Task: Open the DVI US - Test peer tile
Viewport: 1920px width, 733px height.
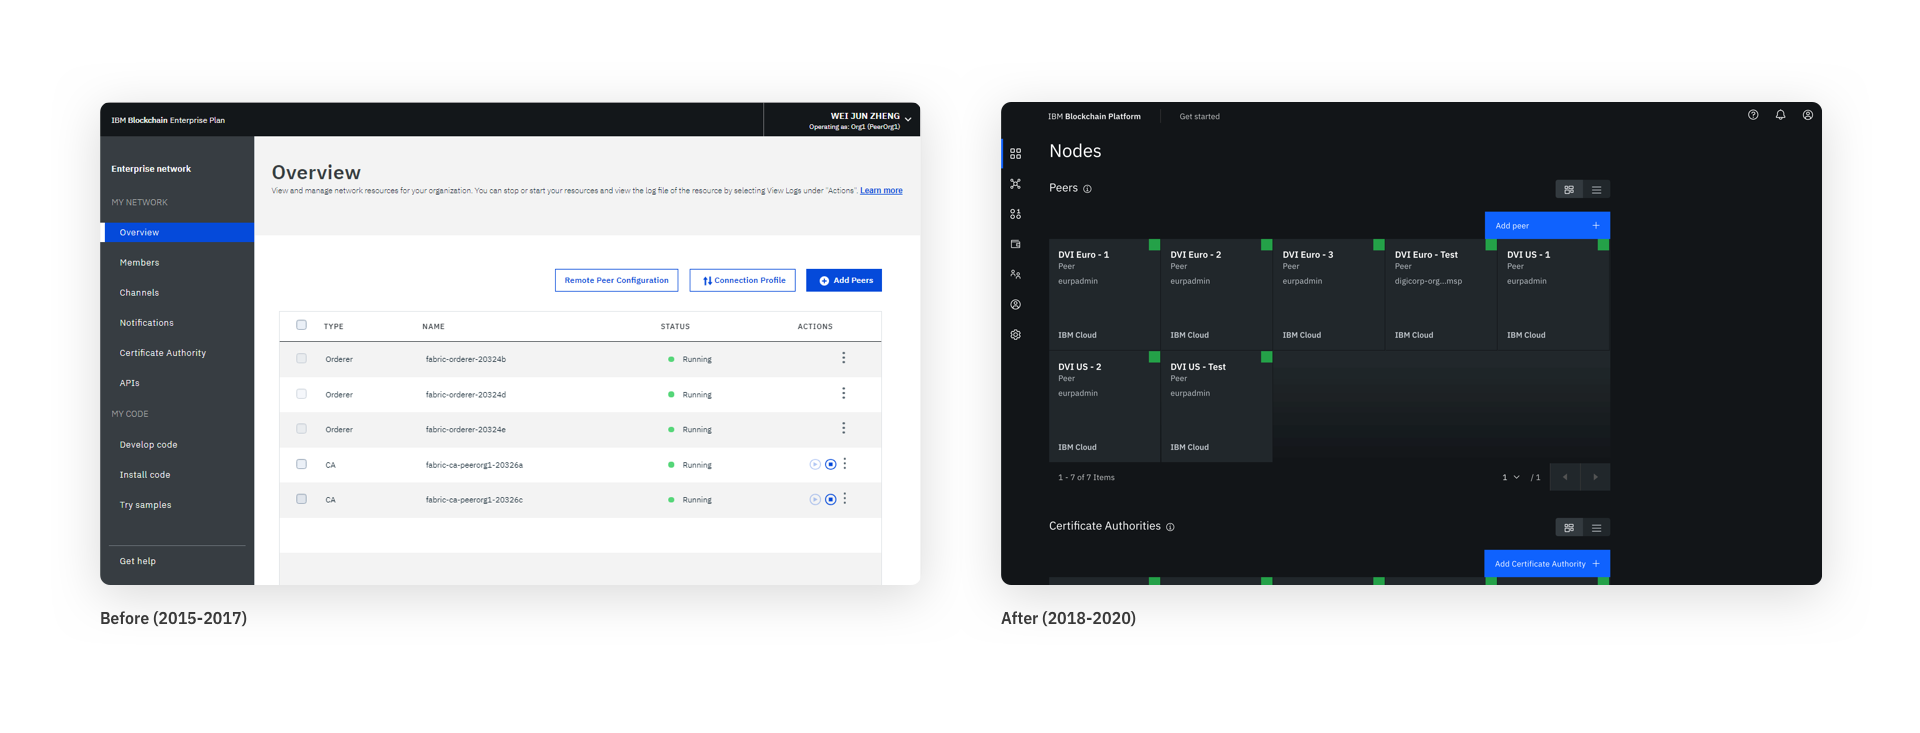Action: (x=1216, y=406)
